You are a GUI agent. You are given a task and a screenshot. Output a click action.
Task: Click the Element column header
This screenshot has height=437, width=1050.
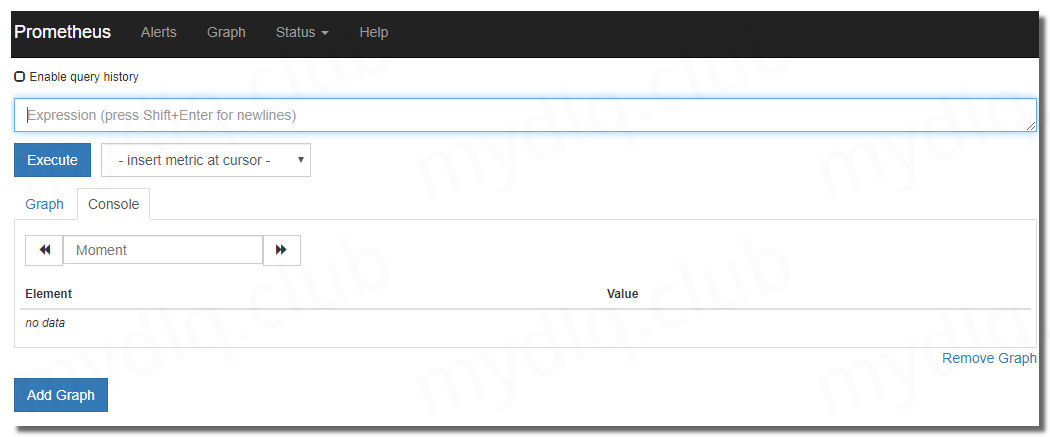click(x=48, y=294)
